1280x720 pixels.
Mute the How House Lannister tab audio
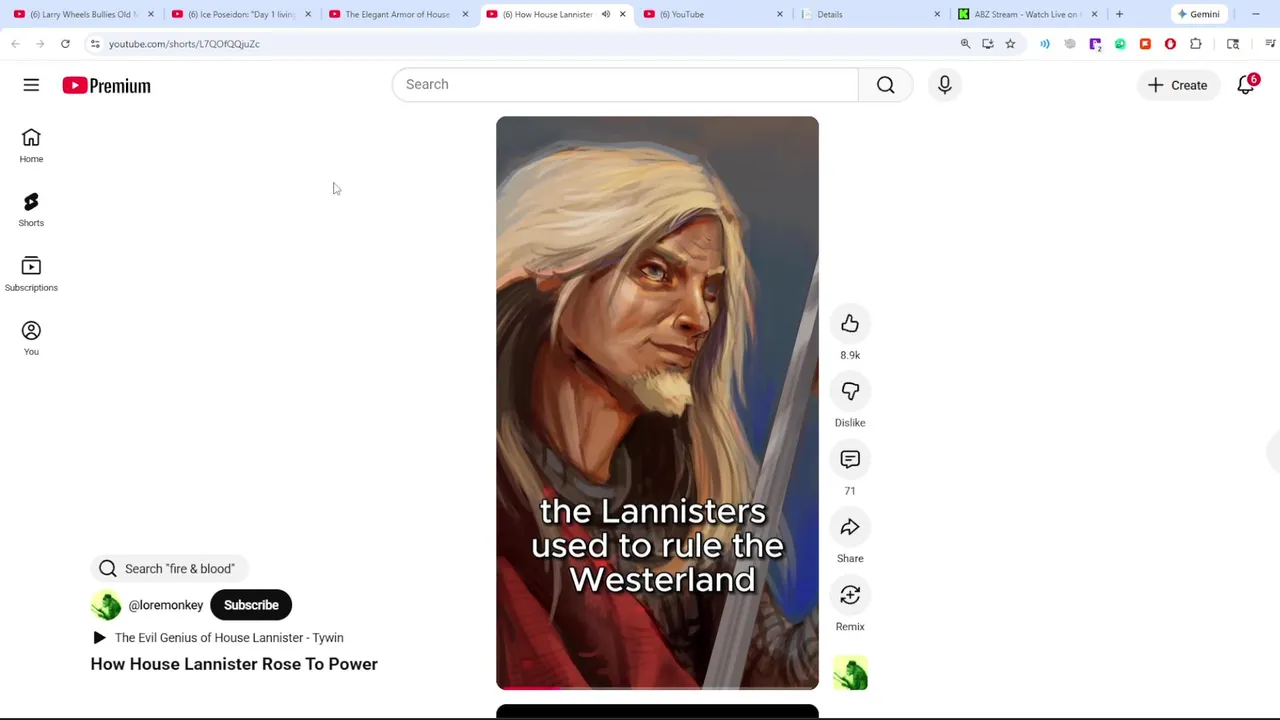click(606, 14)
